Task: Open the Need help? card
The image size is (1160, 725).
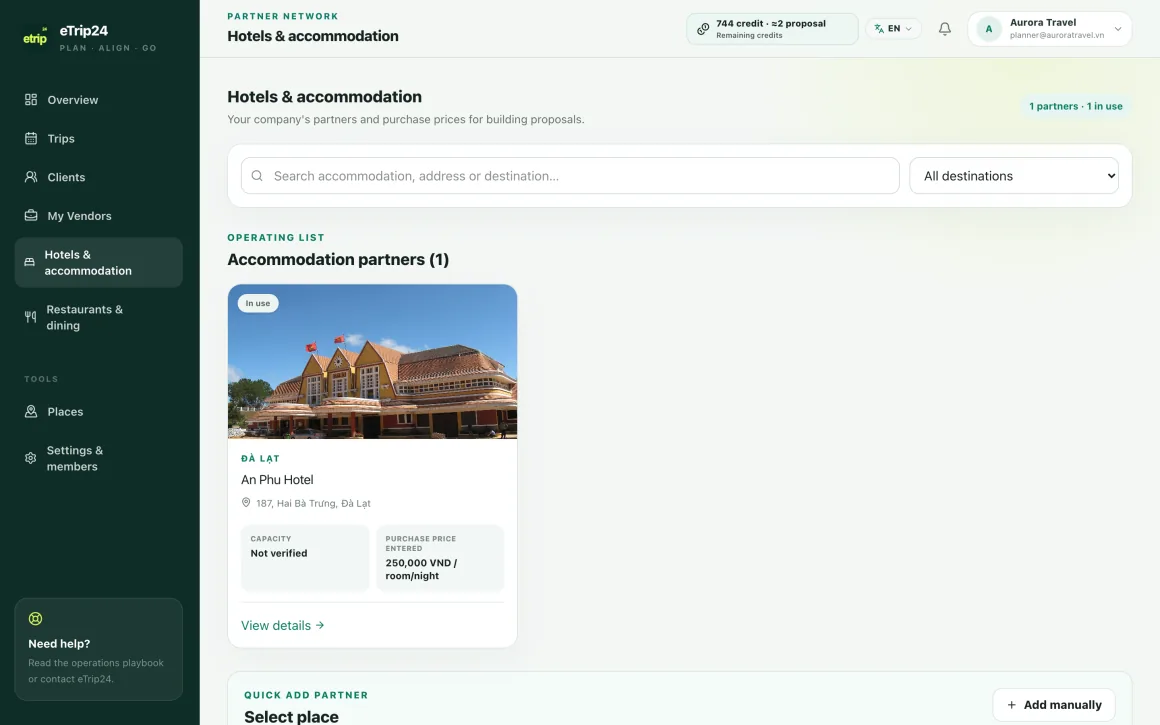Action: click(x=98, y=649)
